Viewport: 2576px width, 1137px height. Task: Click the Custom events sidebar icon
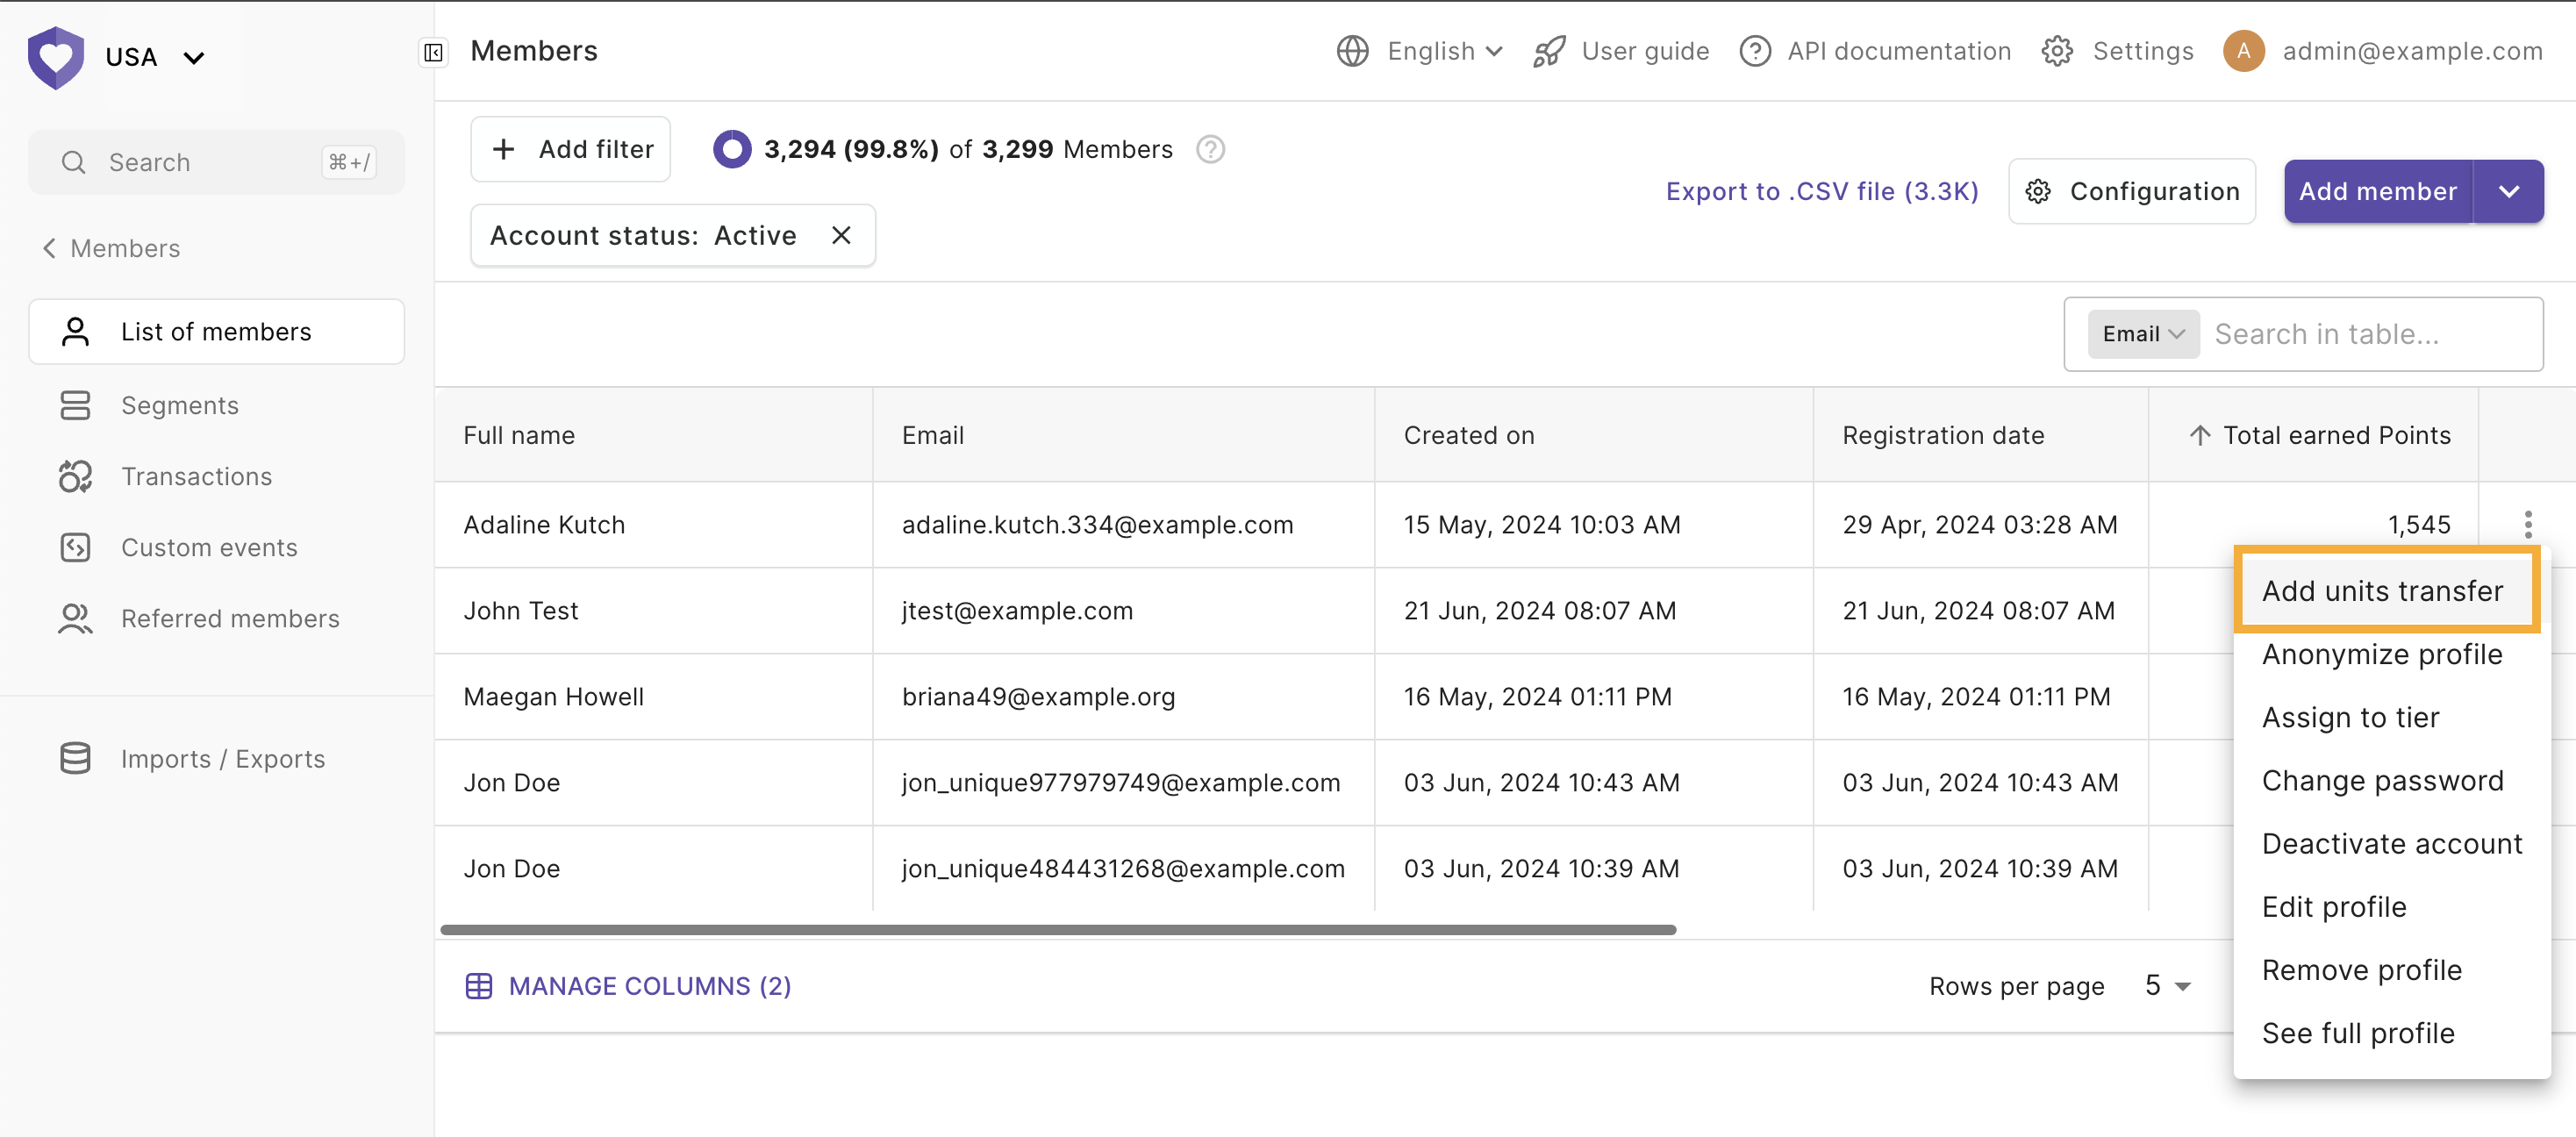(75, 547)
